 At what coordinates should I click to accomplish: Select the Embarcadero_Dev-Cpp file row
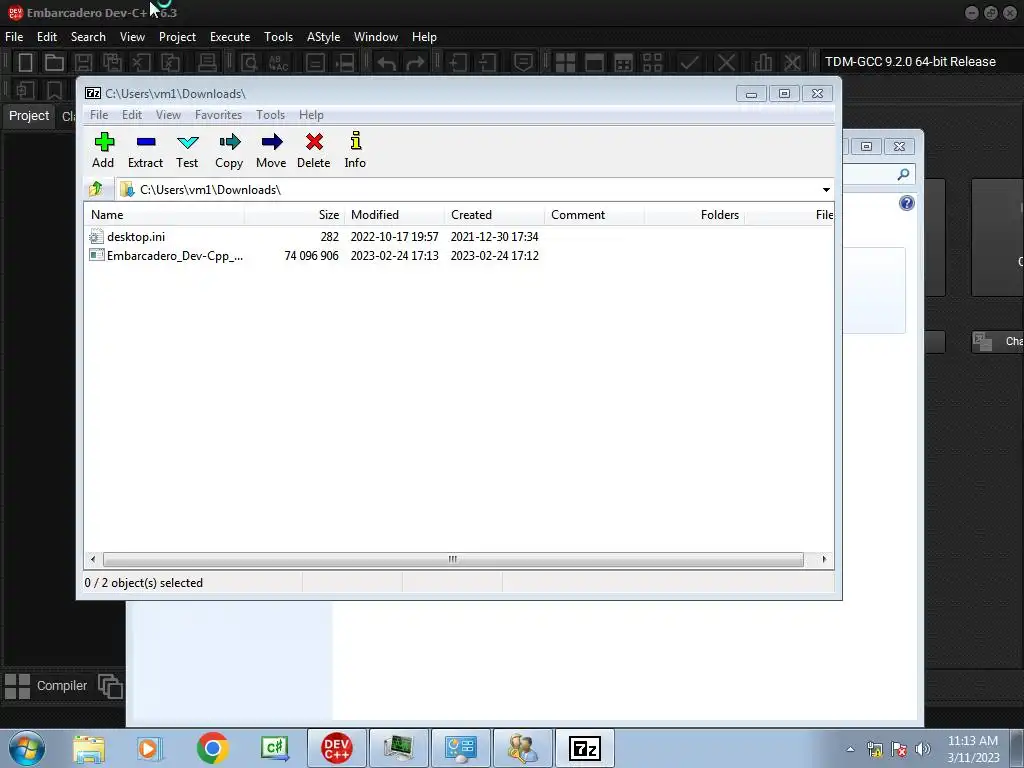[458, 256]
